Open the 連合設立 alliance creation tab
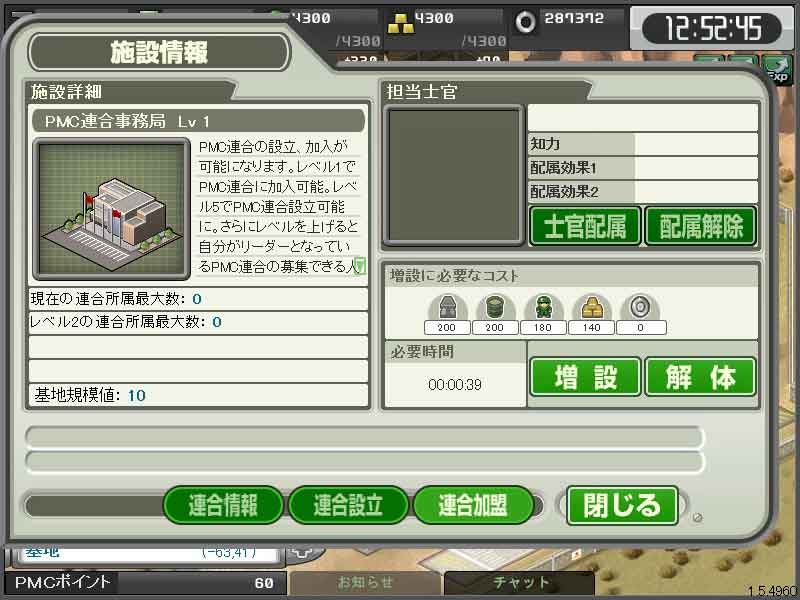800x600 pixels. pyautogui.click(x=348, y=505)
